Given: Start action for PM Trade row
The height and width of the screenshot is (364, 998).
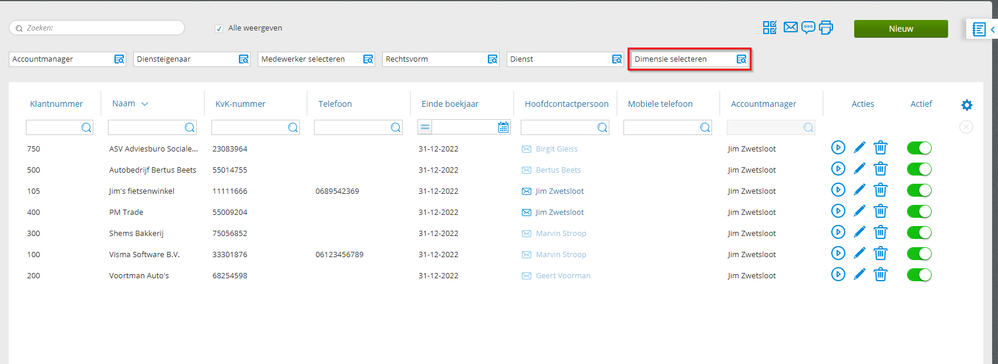Looking at the screenshot, I should pos(838,211).
